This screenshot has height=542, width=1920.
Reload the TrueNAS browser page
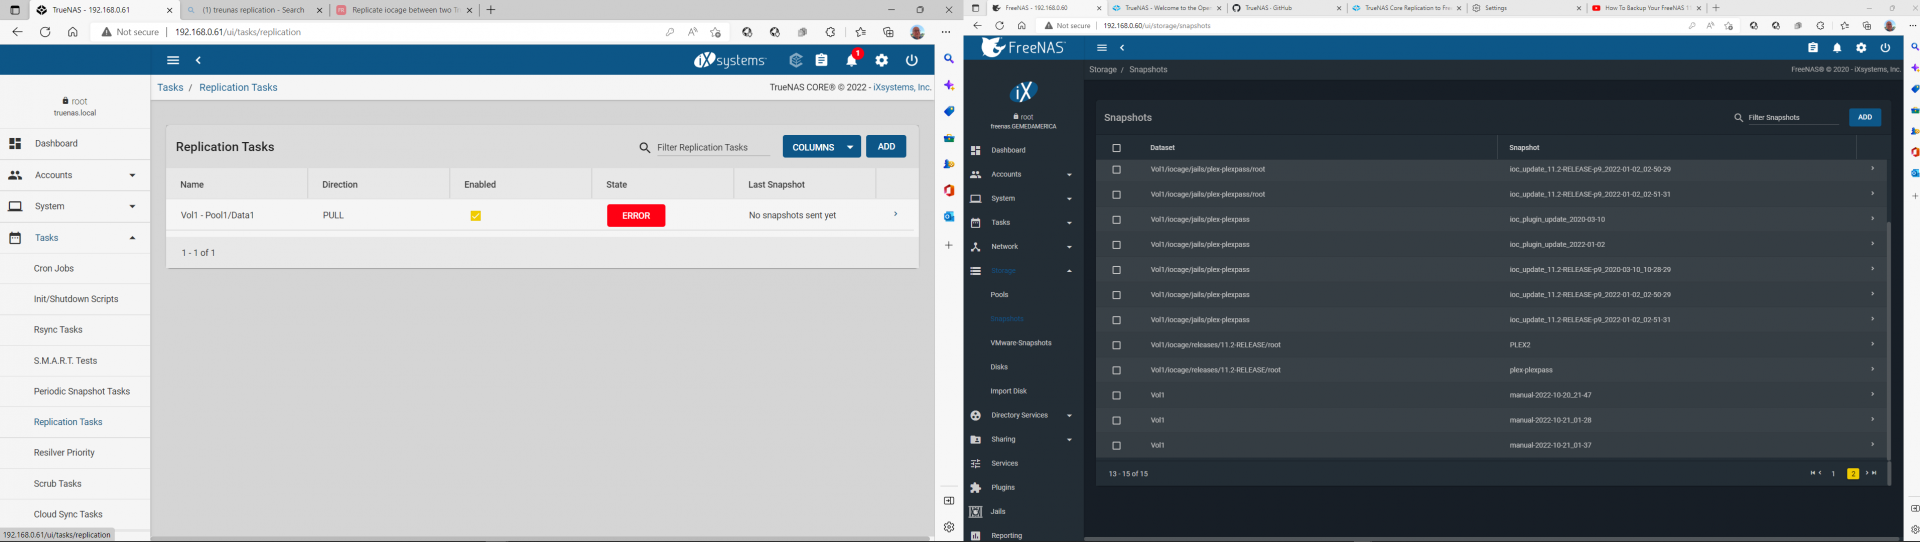click(45, 32)
